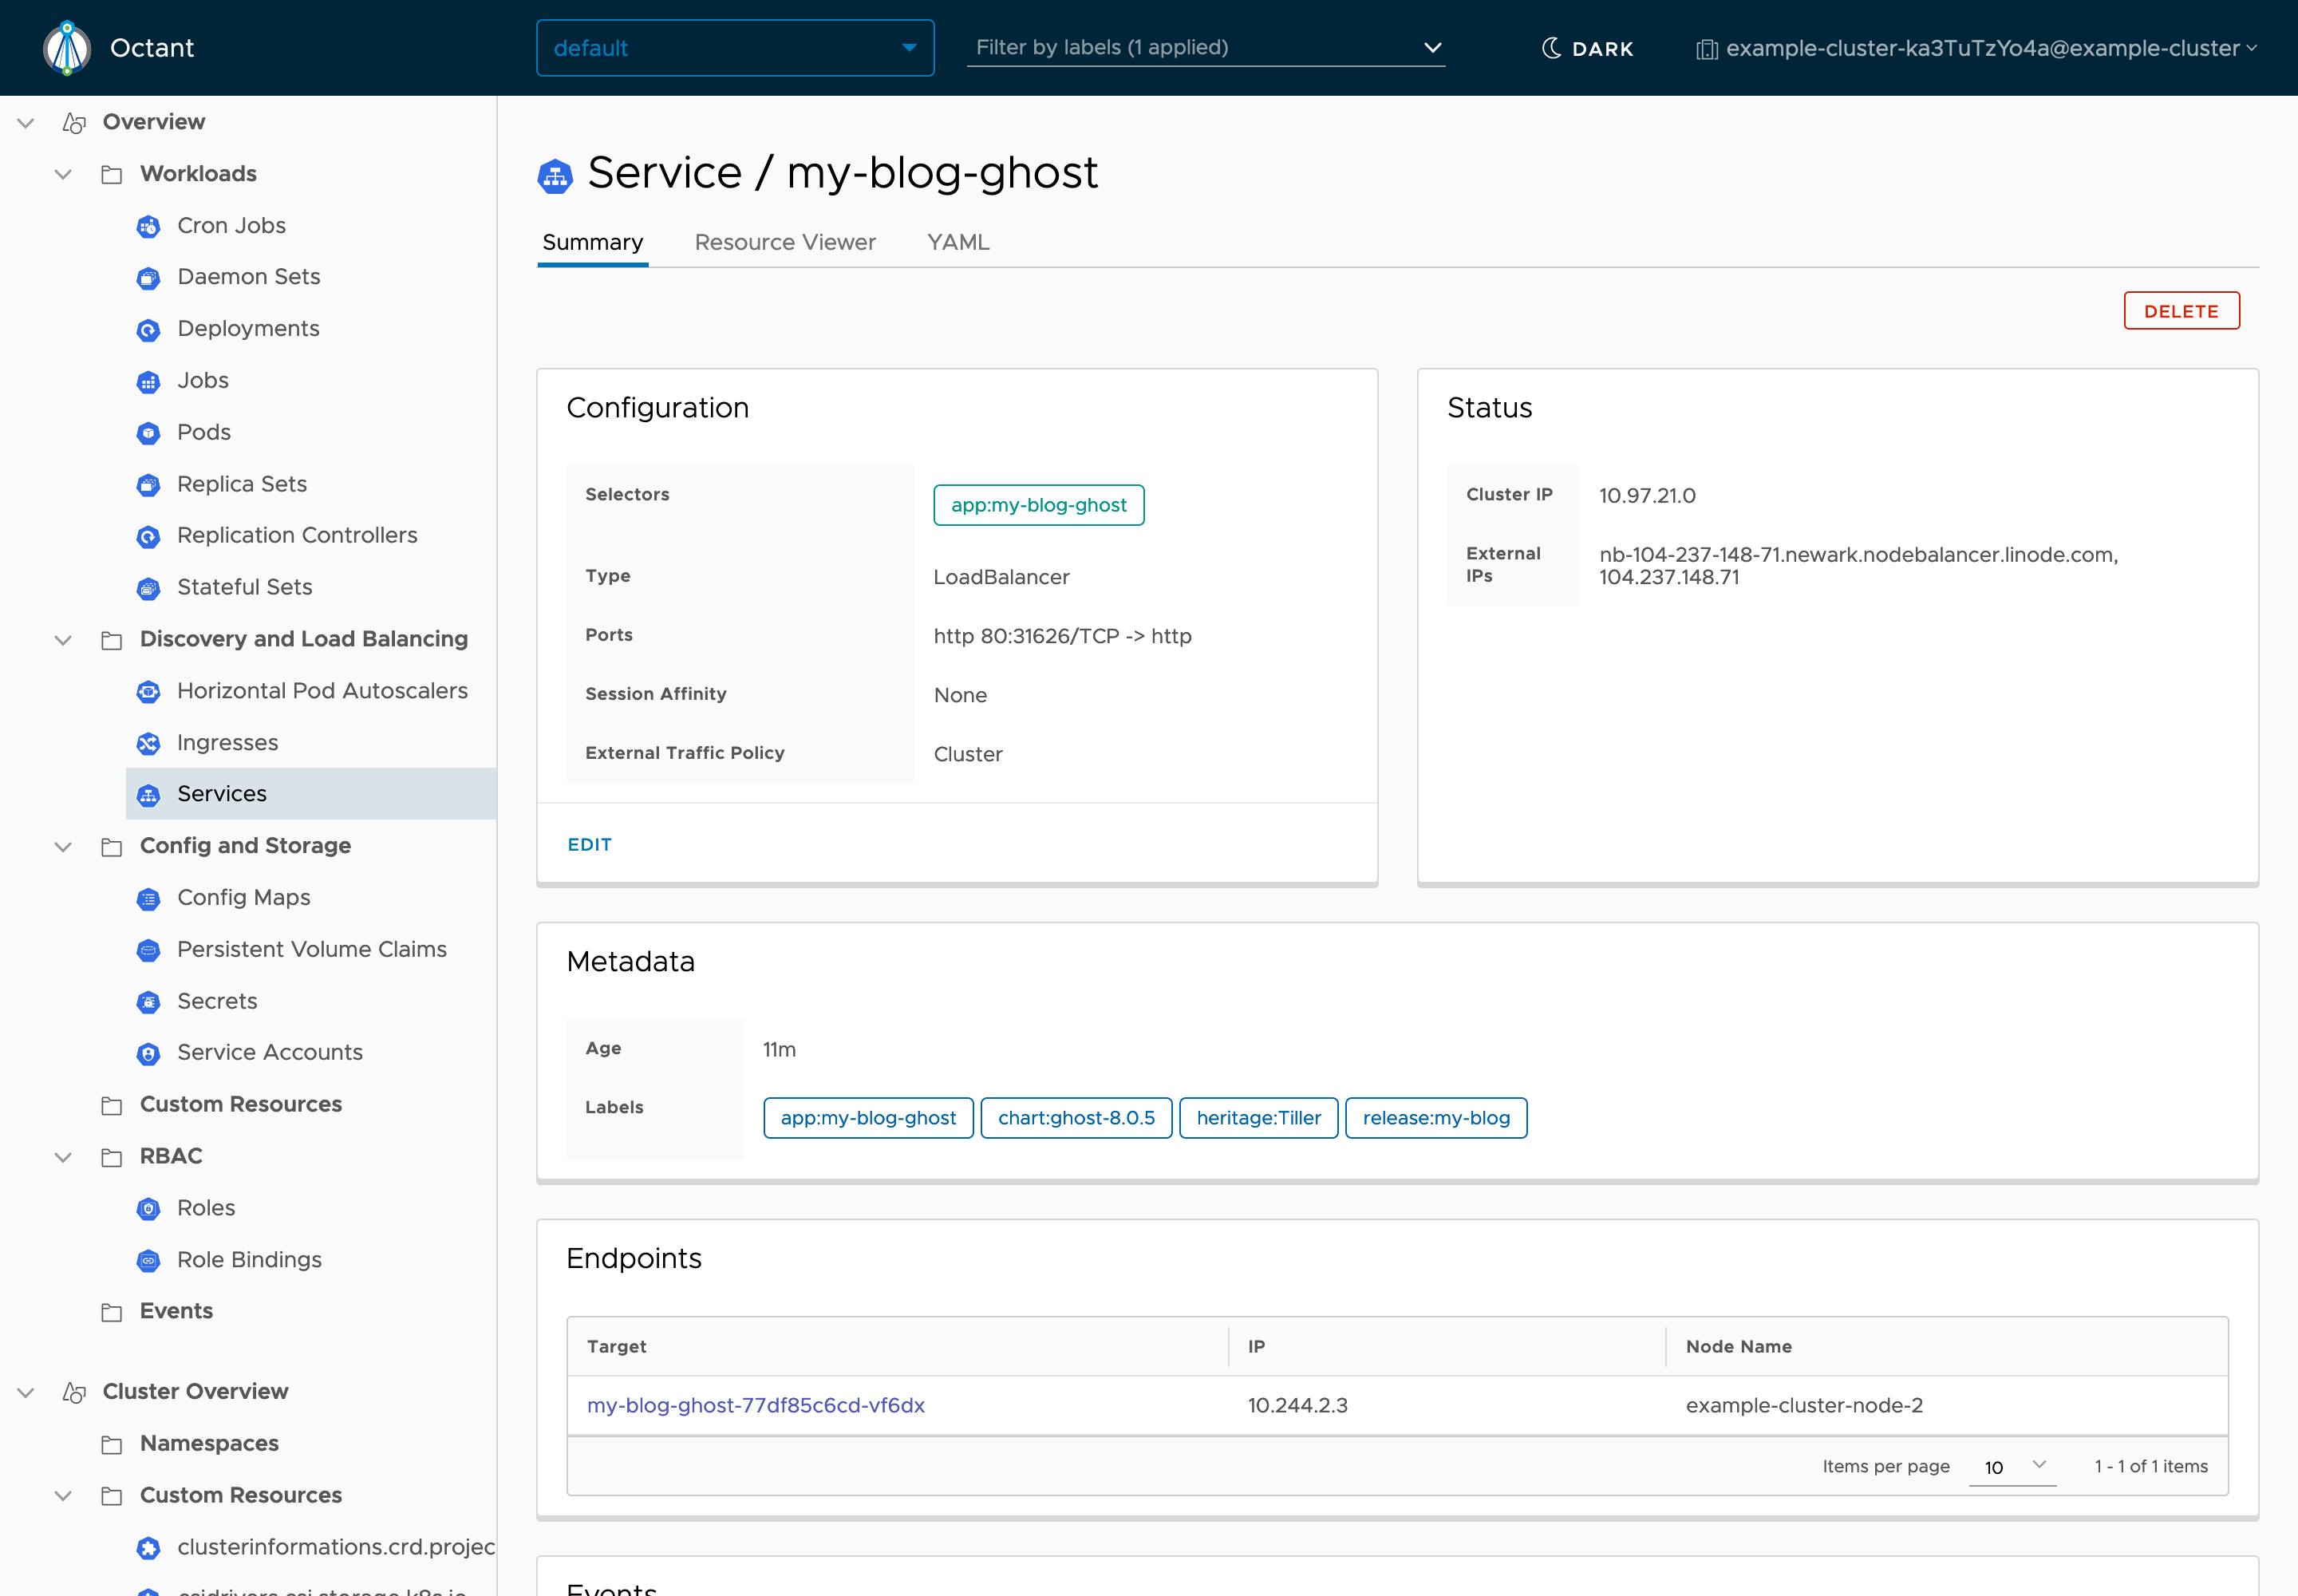The width and height of the screenshot is (2298, 1596).
Task: Click the my-blog-ghost-77df85c6cd-vf6dx endpoint link
Action: (758, 1404)
